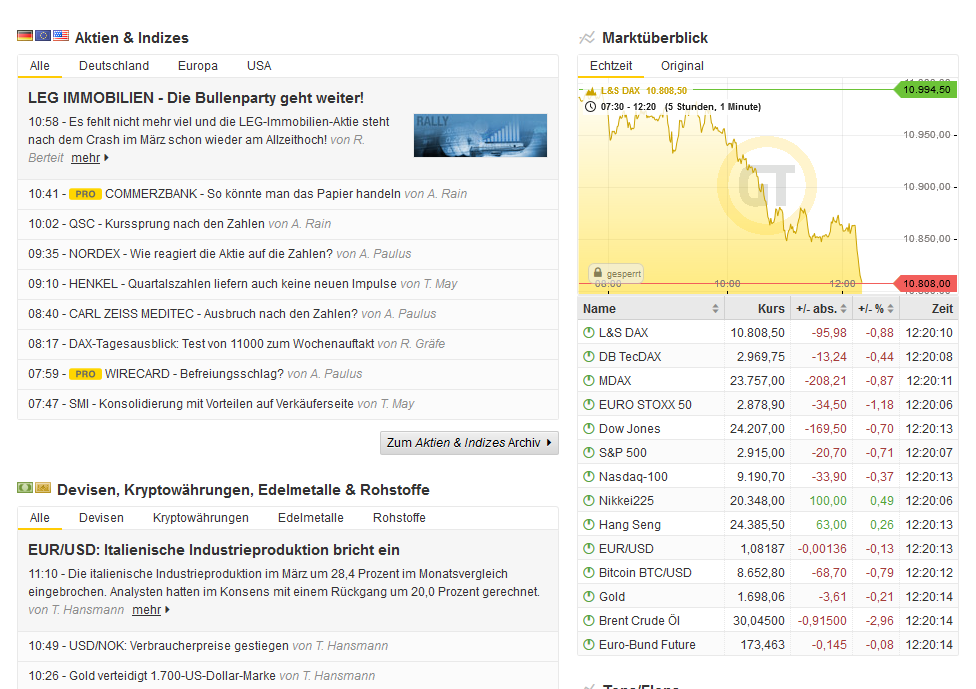Click the clock icon next to L&S DAX

(591, 332)
